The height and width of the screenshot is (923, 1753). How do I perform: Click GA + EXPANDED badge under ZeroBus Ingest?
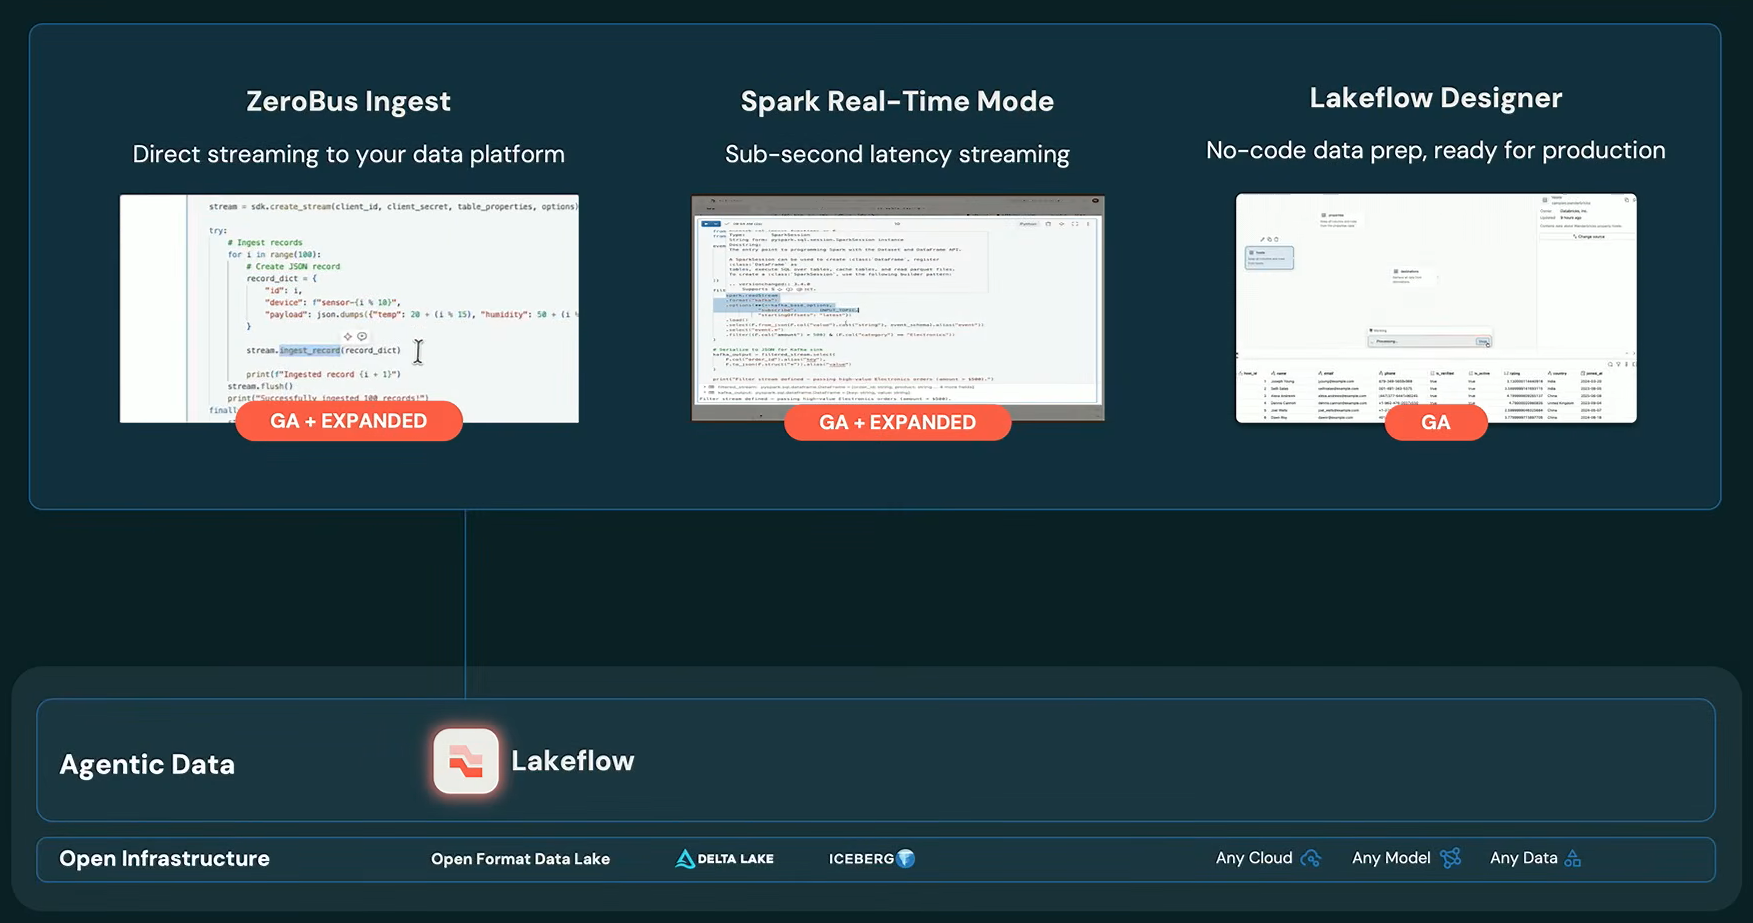[349, 421]
